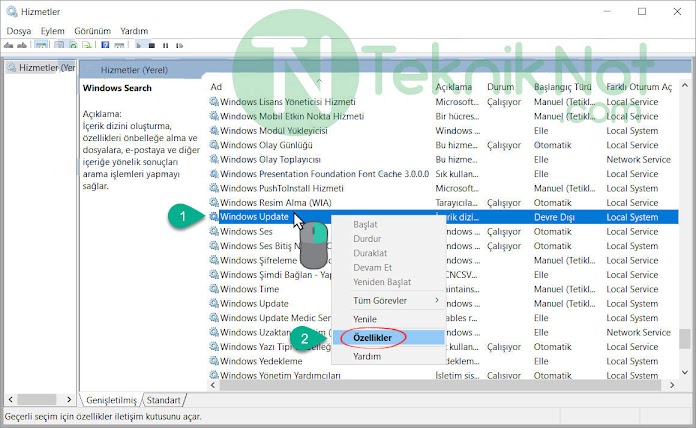The height and width of the screenshot is (428, 696).
Task: Open the Eylem menu
Action: pos(52,31)
